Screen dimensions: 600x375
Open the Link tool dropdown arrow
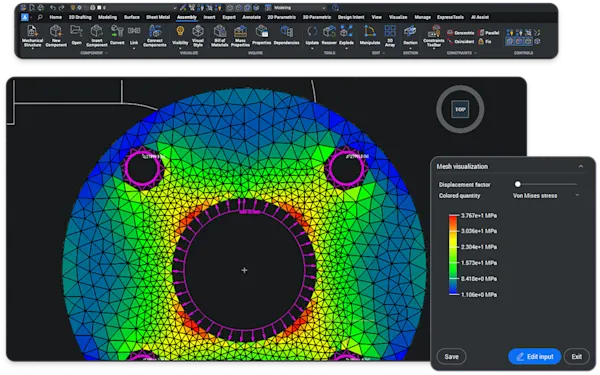point(134,48)
